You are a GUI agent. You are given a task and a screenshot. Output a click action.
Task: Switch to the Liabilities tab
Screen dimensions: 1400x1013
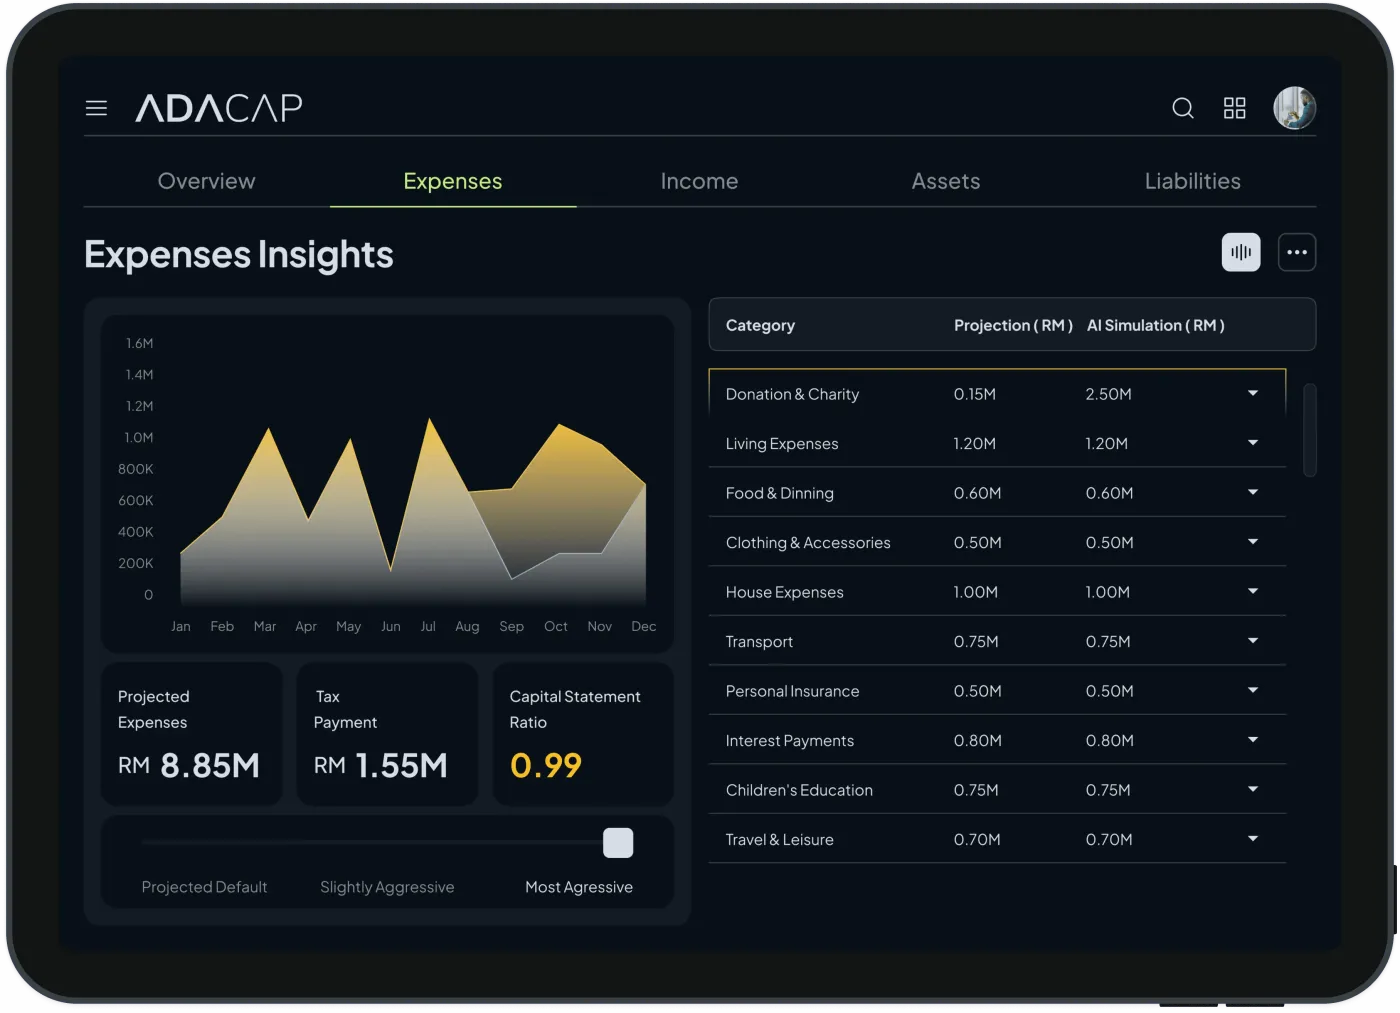pos(1192,181)
